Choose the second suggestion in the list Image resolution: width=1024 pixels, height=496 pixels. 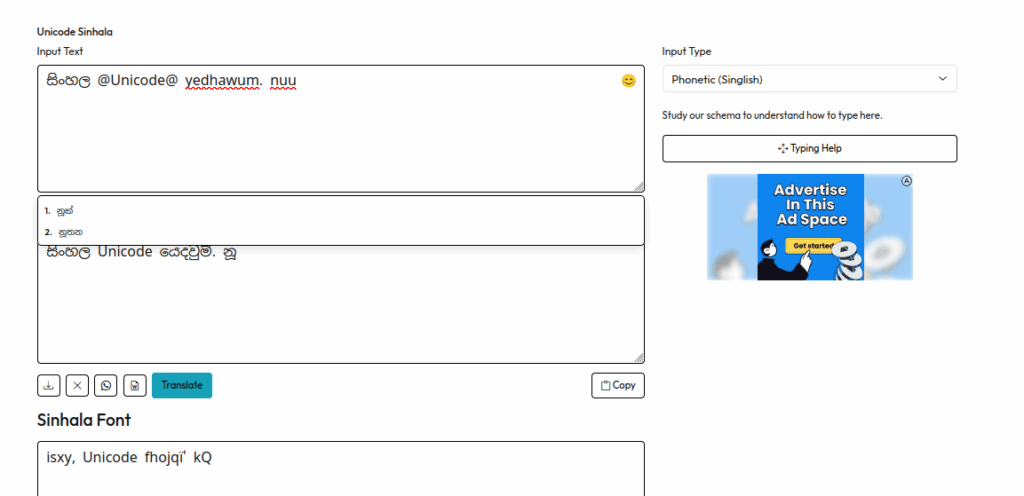(x=341, y=232)
